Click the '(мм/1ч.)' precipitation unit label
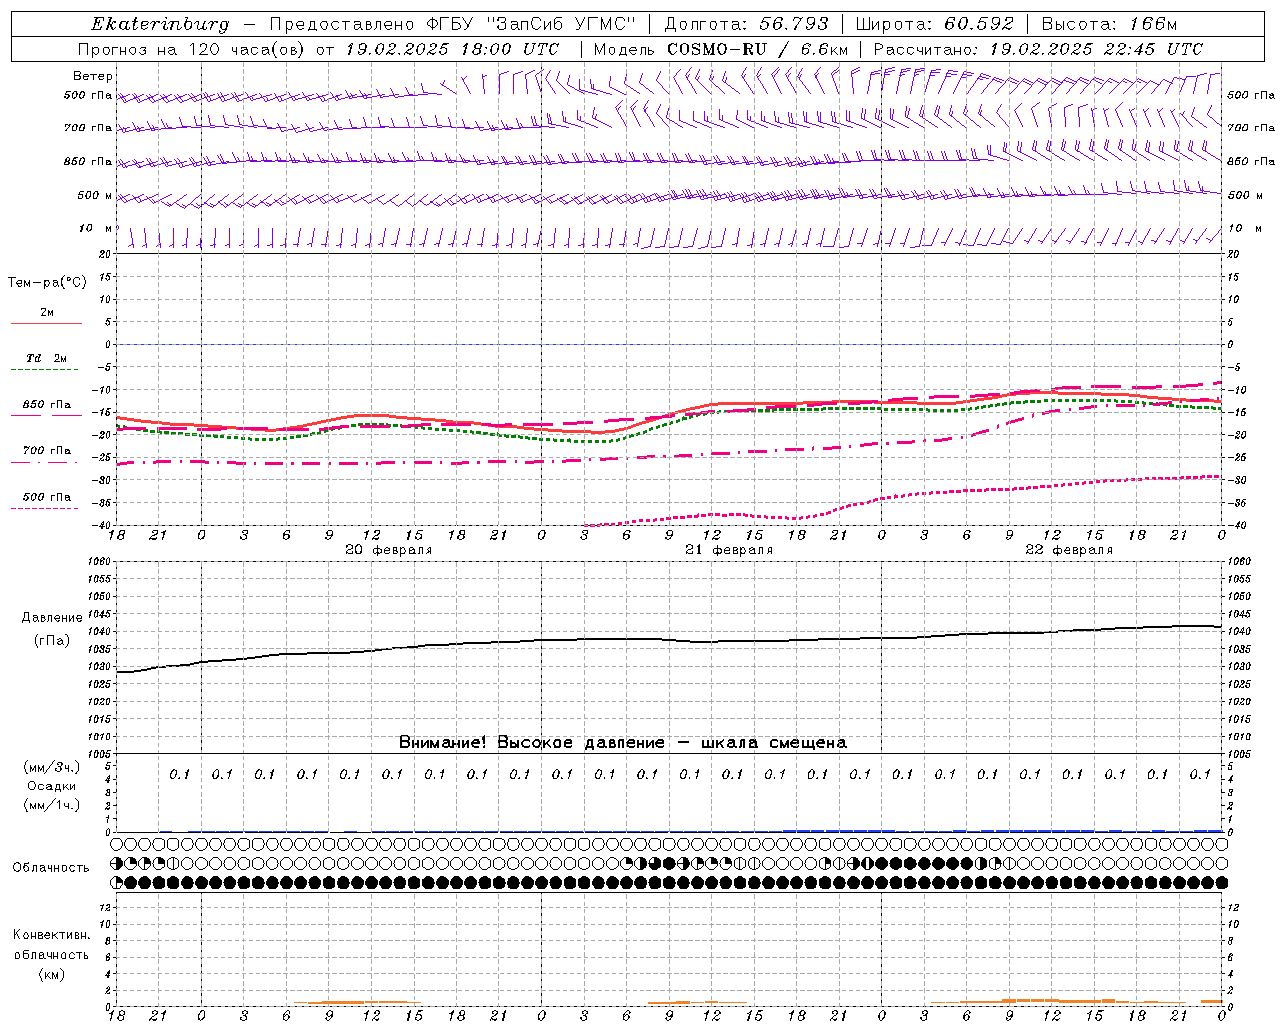Viewport: 1280px width, 1024px height. click(x=52, y=805)
